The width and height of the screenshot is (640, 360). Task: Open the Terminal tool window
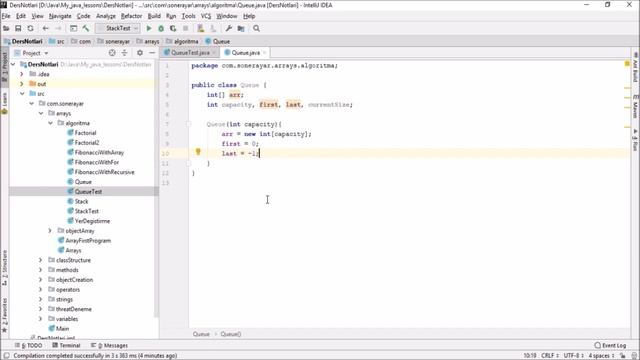tap(66, 346)
